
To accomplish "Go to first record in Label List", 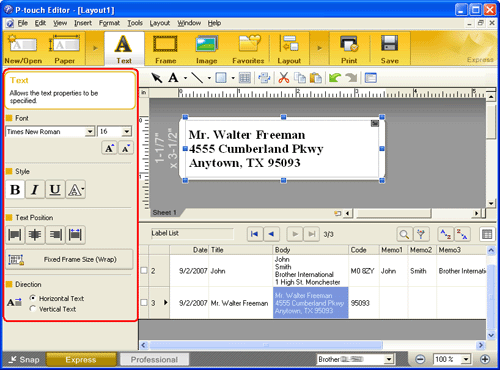I will point(255,234).
